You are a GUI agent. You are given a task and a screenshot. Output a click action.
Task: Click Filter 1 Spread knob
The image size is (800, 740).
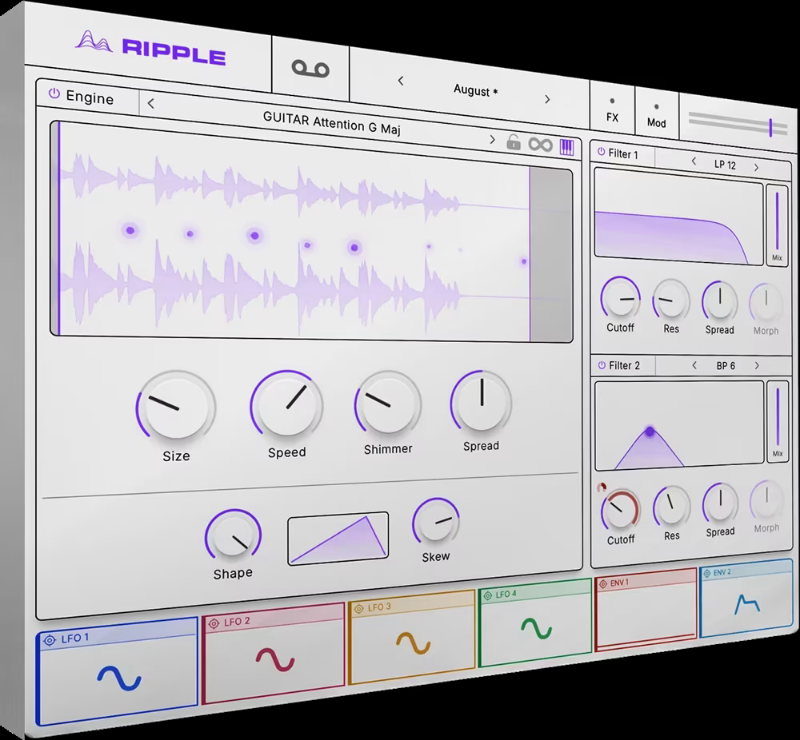(x=720, y=301)
